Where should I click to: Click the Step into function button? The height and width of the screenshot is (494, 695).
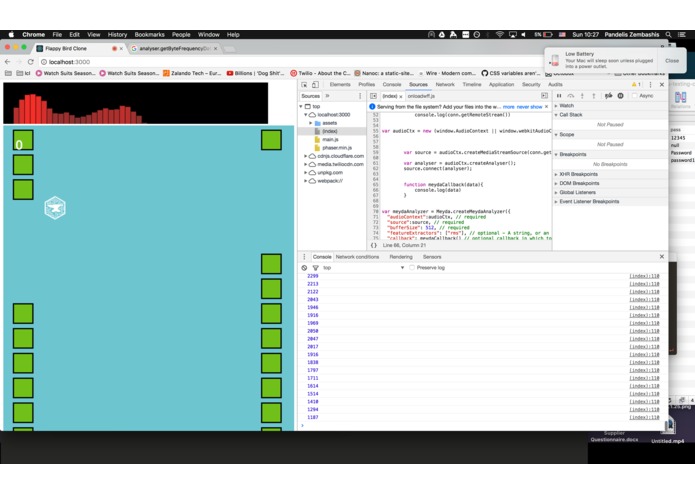click(x=582, y=96)
